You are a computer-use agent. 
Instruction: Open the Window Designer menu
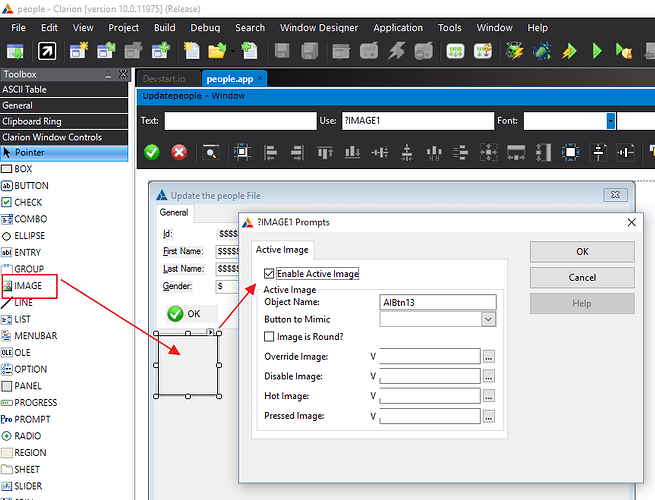(319, 28)
